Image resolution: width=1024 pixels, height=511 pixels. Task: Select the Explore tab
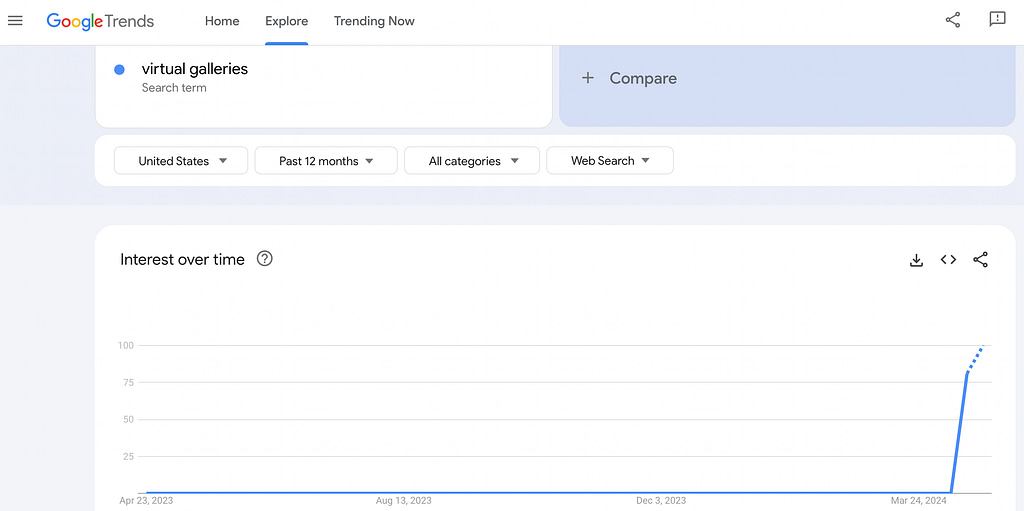(x=286, y=21)
